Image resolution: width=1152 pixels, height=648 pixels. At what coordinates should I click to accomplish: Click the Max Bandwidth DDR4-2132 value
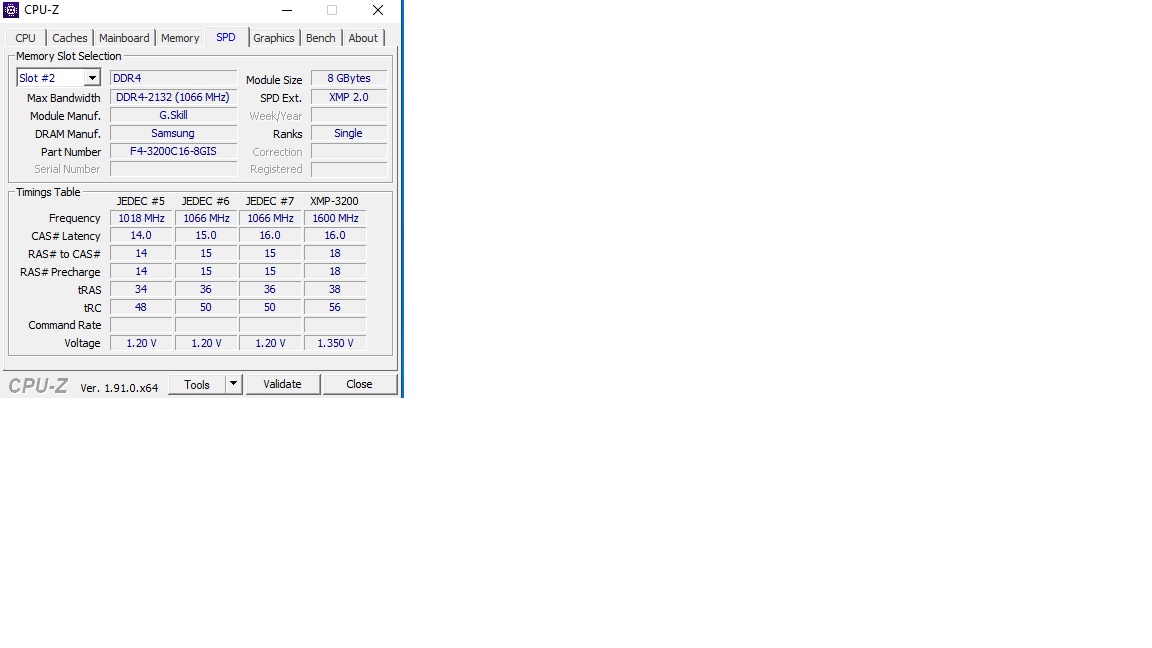click(173, 97)
